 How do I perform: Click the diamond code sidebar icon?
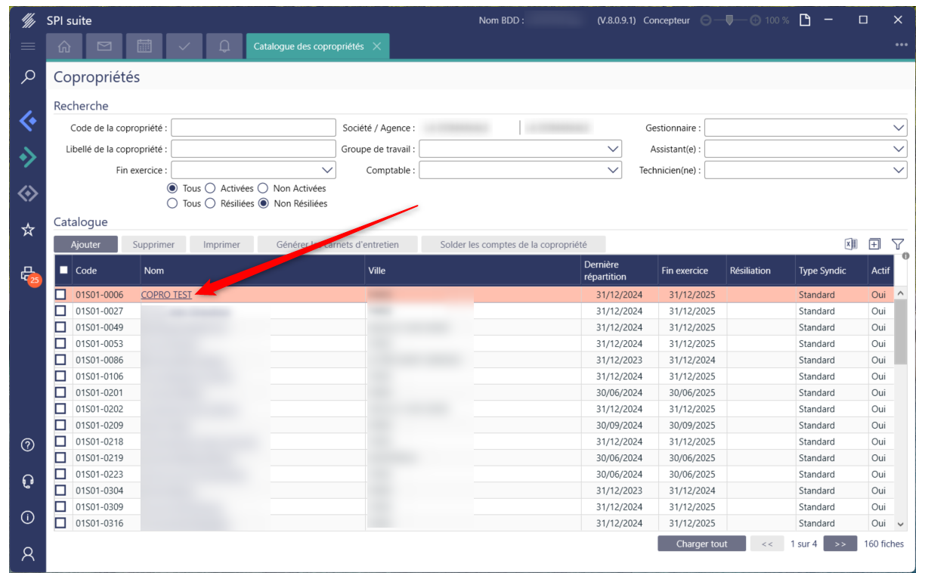[28, 194]
